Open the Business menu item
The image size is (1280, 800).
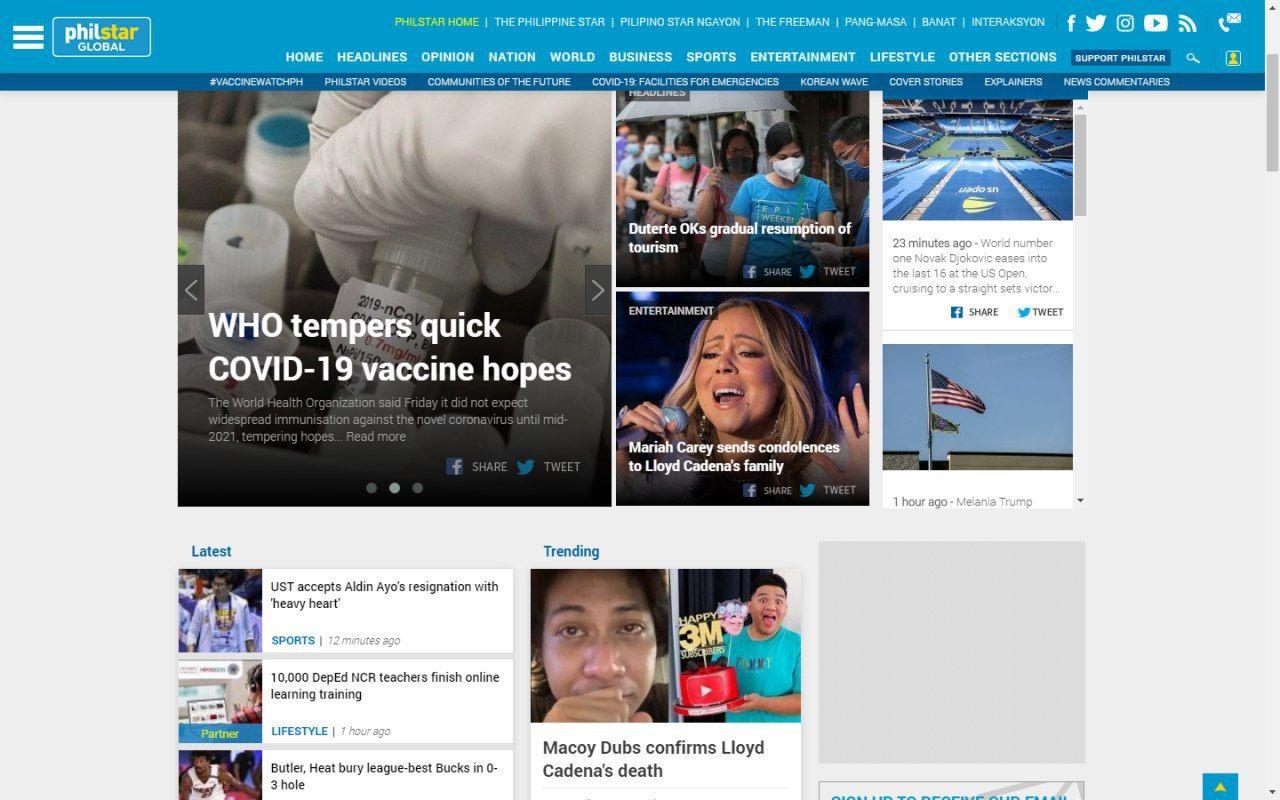(x=640, y=57)
